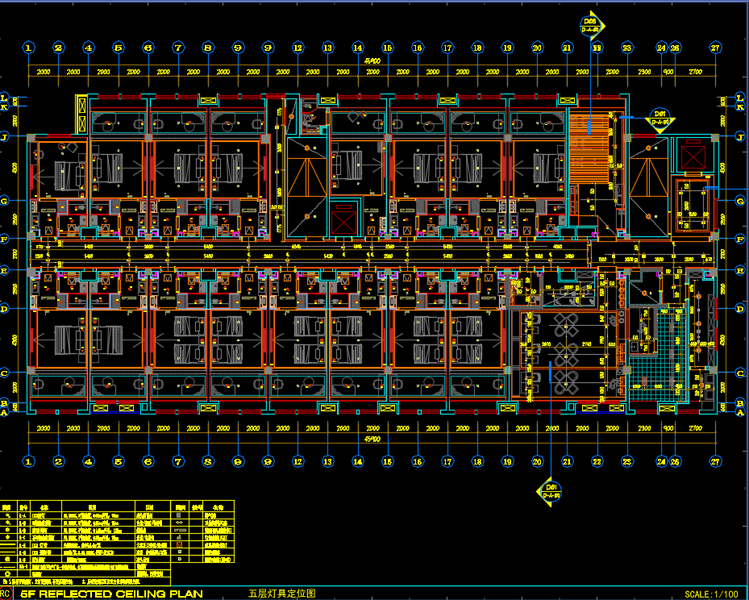This screenshot has width=749, height=600.
Task: Pick top-row grid bubble 18
Action: tap(477, 48)
